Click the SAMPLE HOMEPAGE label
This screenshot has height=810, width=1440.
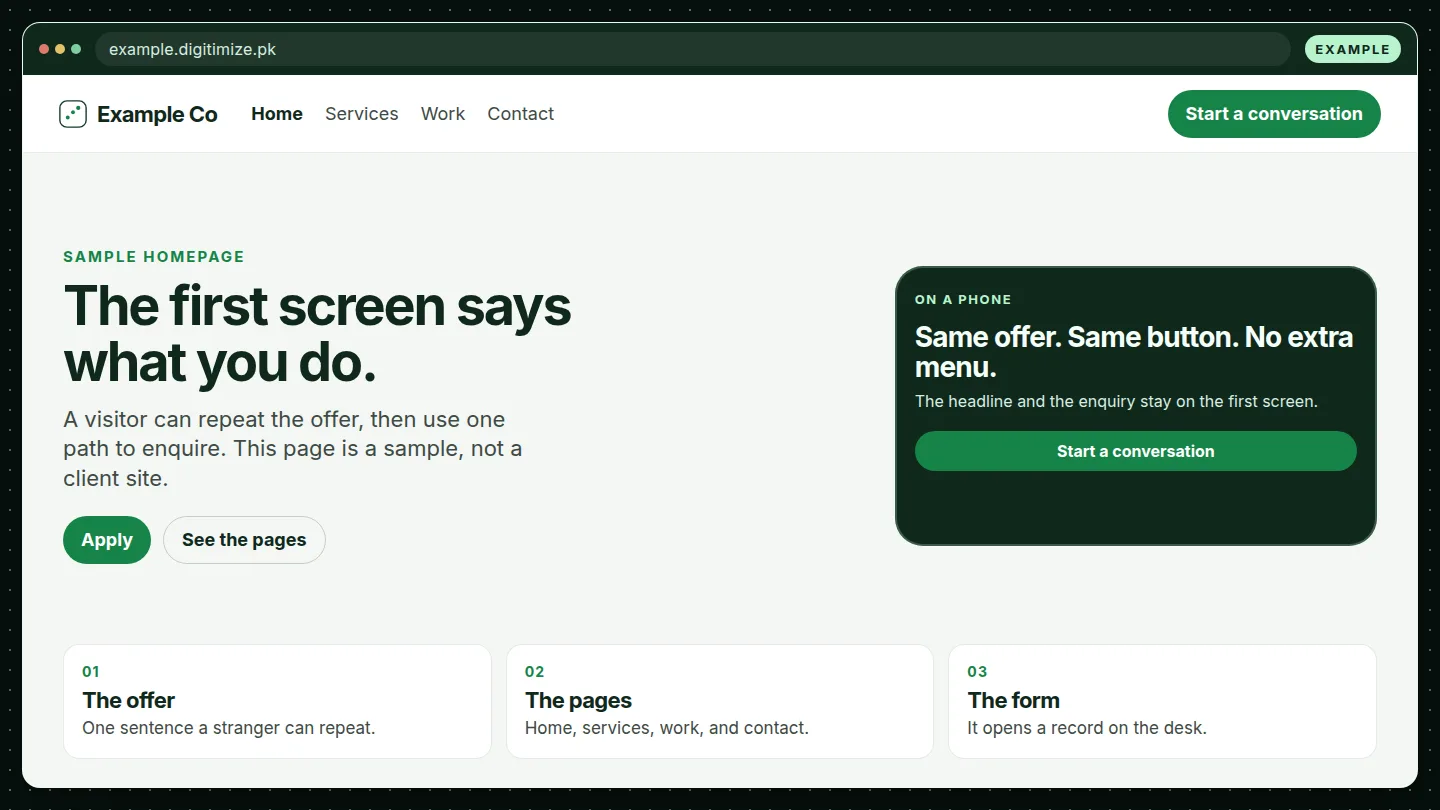click(x=154, y=257)
